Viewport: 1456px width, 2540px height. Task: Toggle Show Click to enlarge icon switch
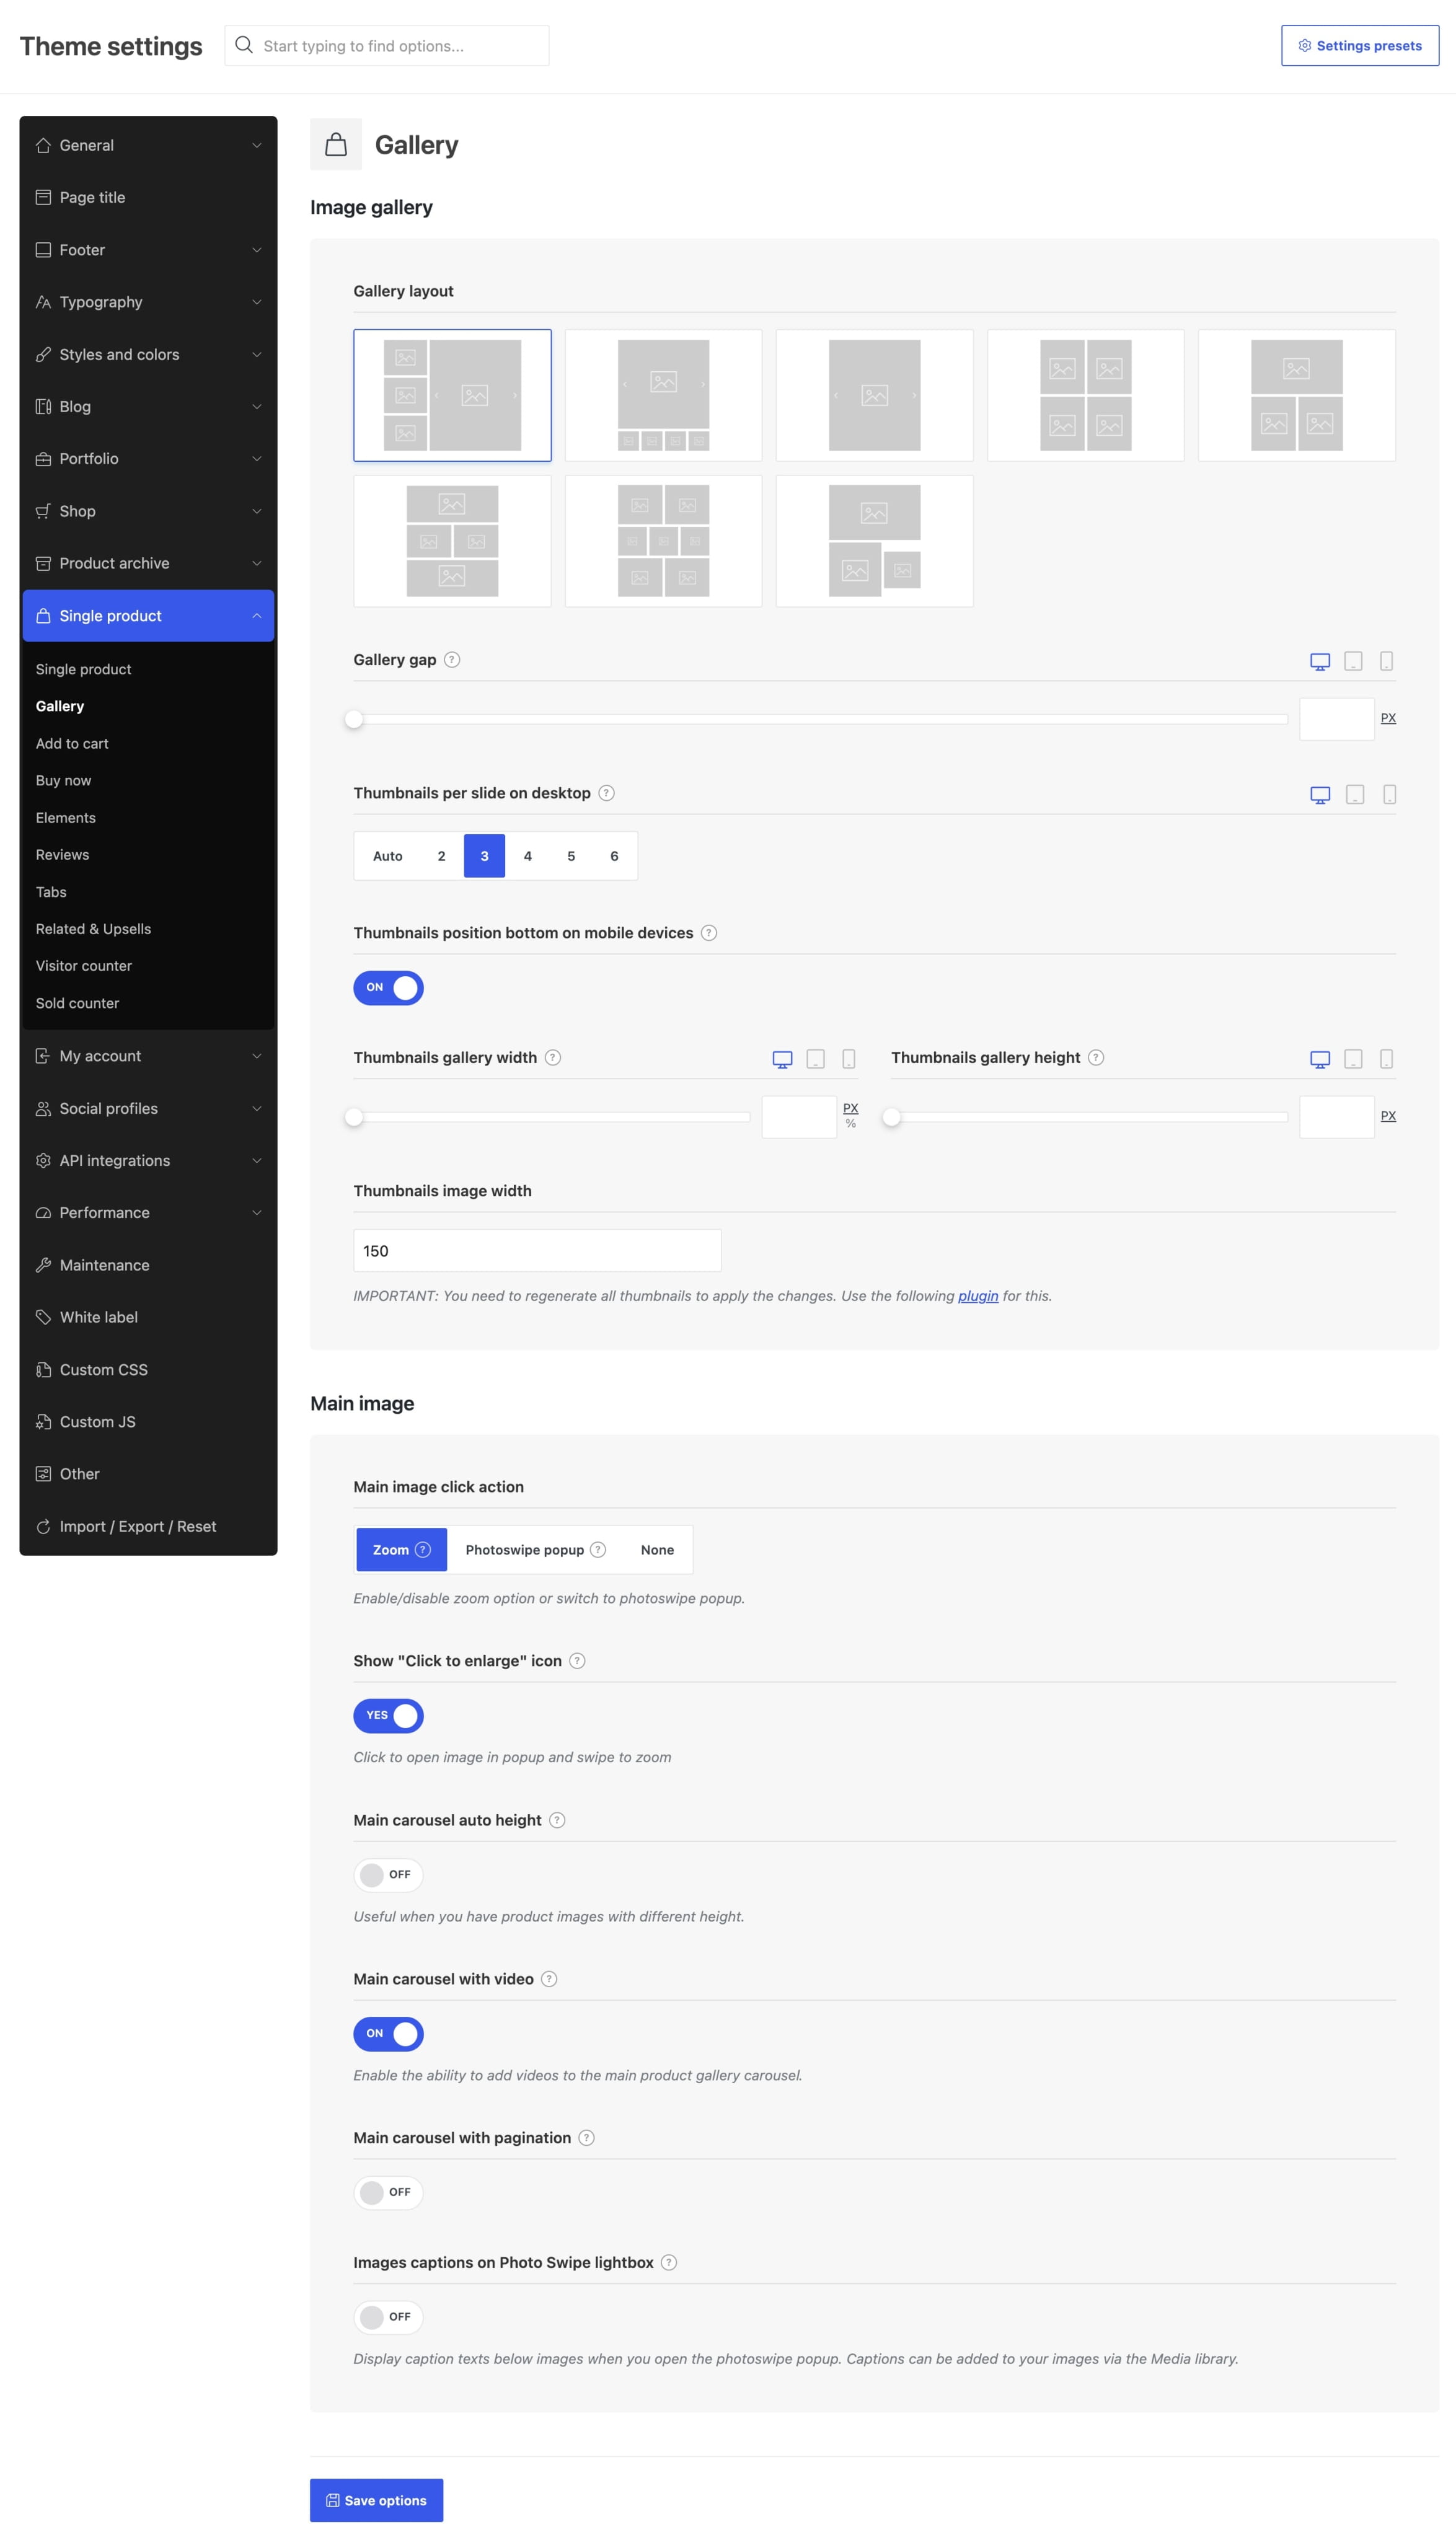388,1716
